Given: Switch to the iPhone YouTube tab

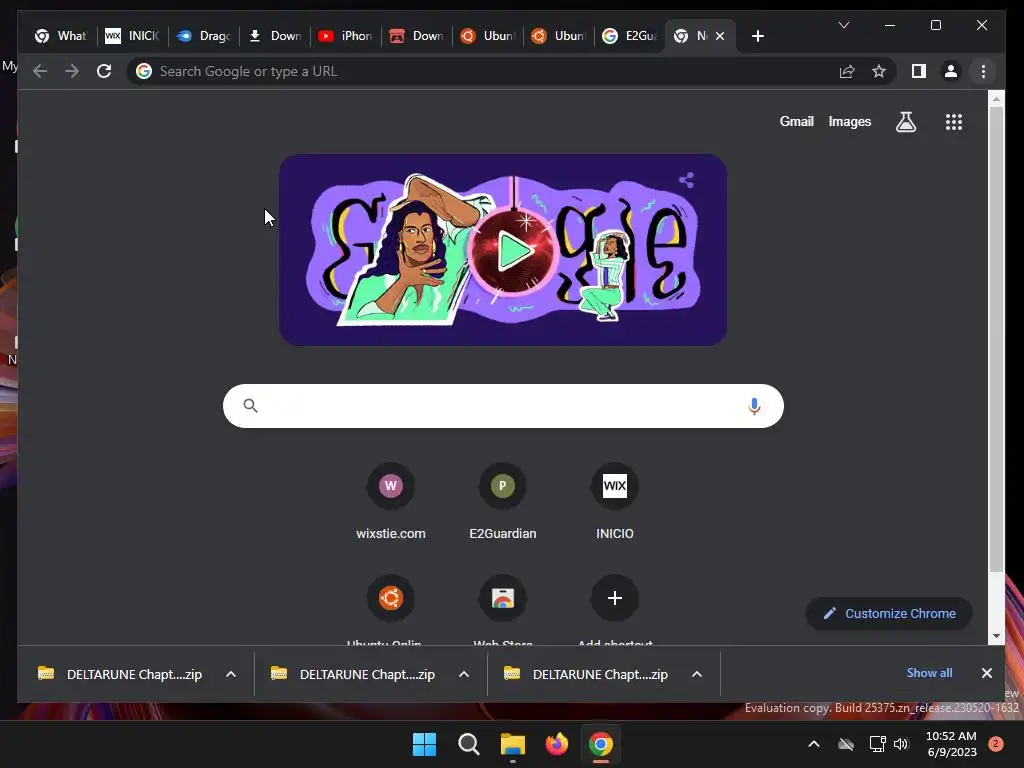Looking at the screenshot, I should point(345,36).
